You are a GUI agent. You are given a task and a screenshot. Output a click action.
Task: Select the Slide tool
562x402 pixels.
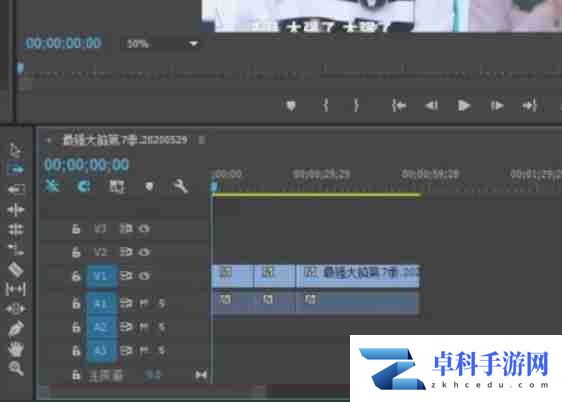point(15,308)
